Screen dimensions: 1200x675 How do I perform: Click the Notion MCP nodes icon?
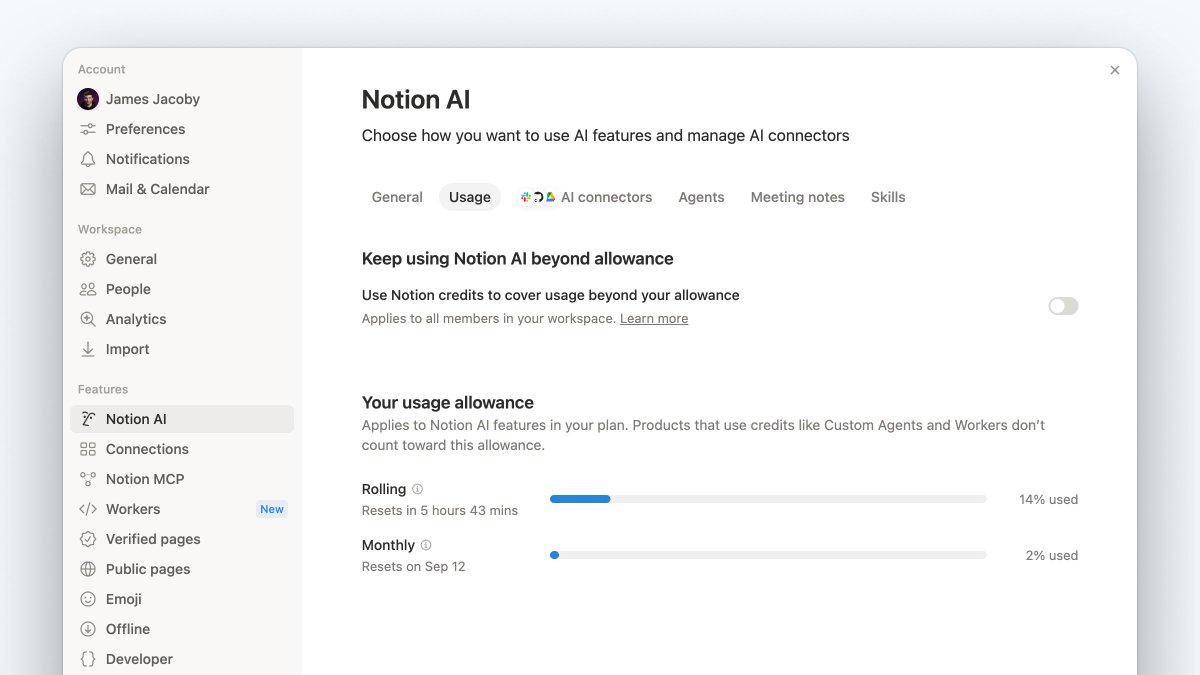click(88, 479)
